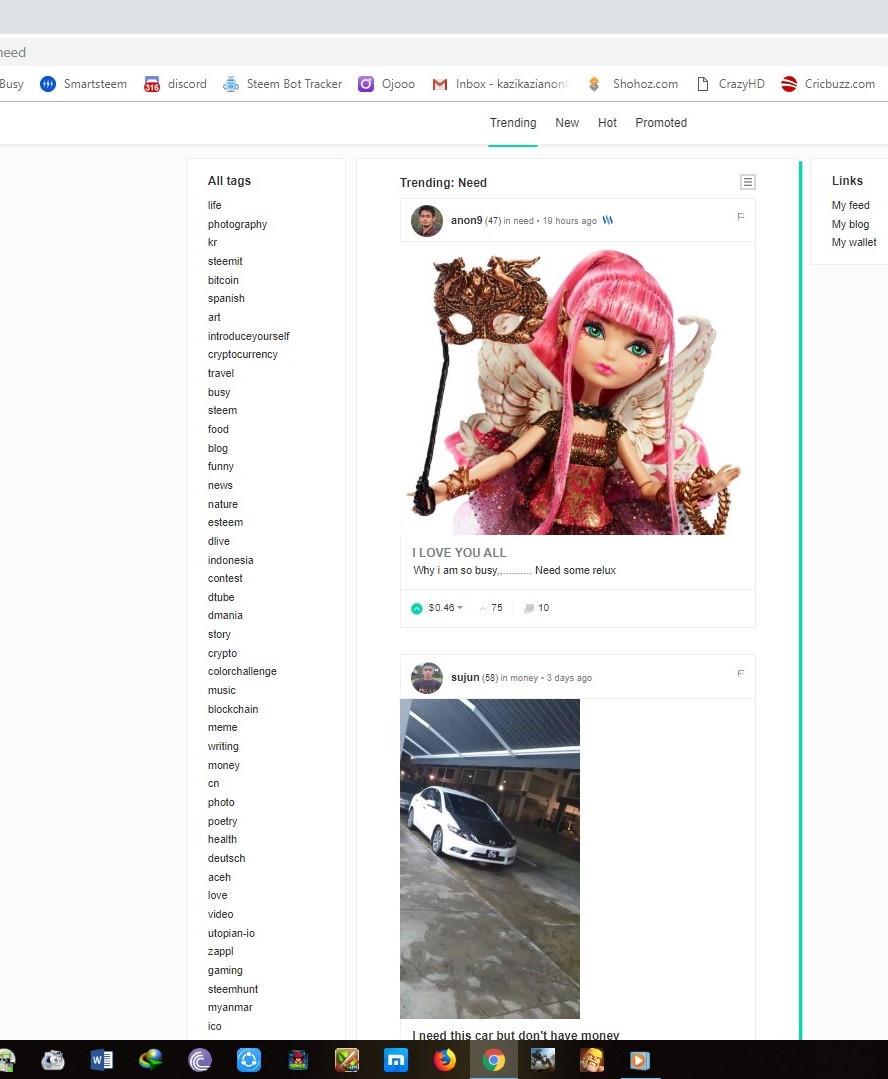Image resolution: width=888 pixels, height=1079 pixels.
Task: Go to My feed
Action: coord(850,205)
